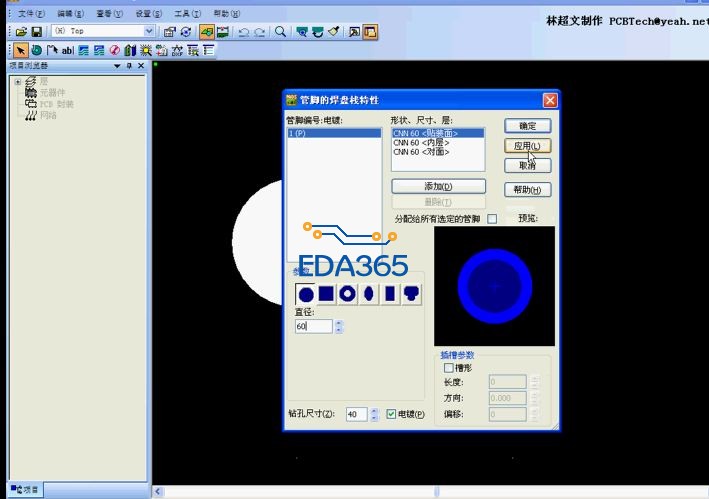Choose the oval pad shape
Viewport: 709px width, 499px height.
369,294
